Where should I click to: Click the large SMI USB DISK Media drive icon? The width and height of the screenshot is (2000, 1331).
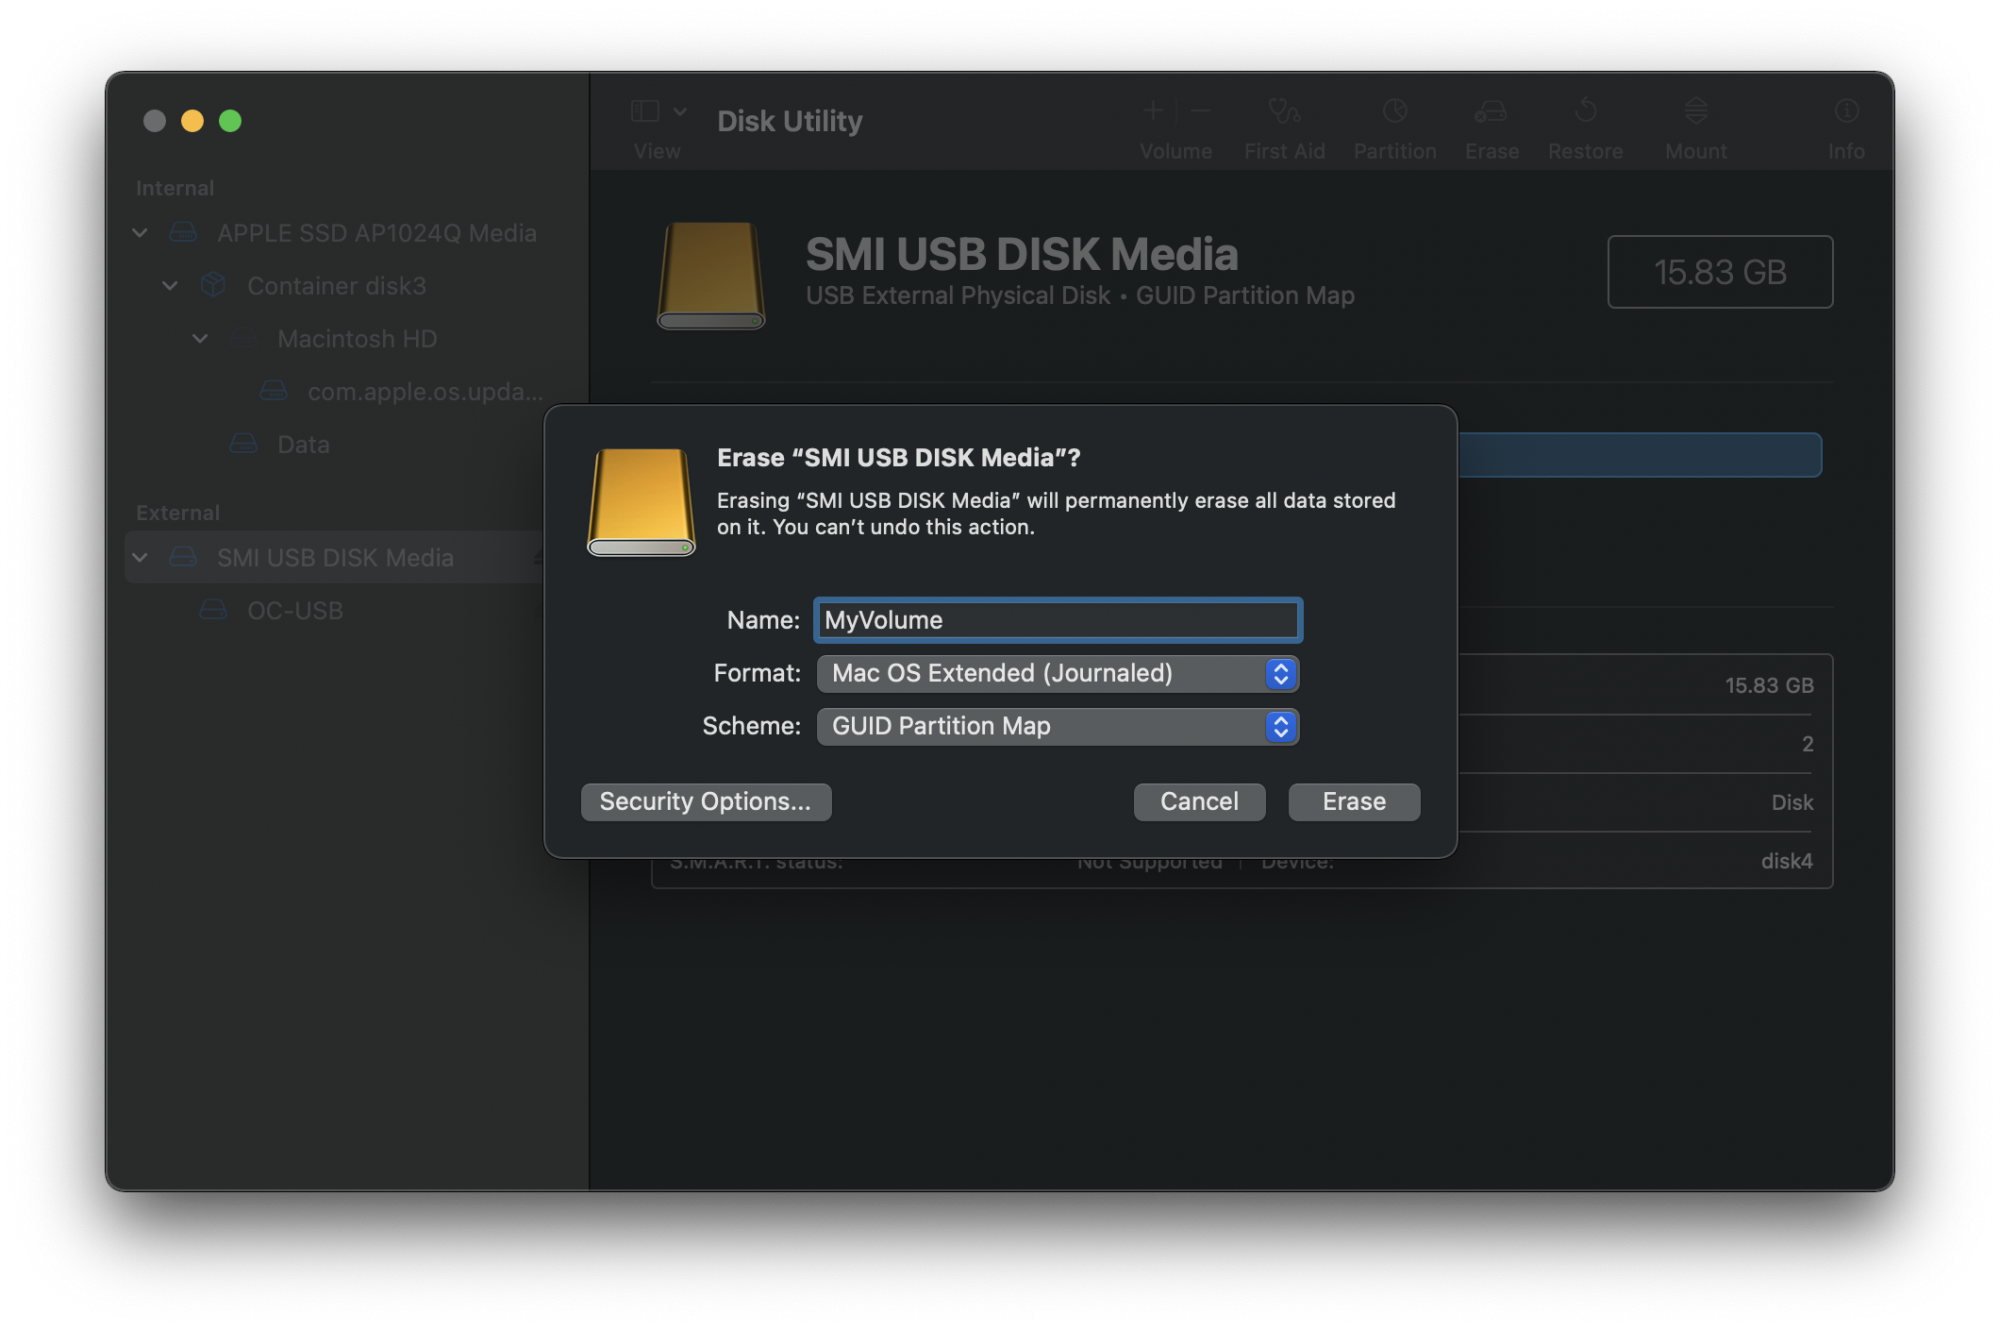(711, 275)
